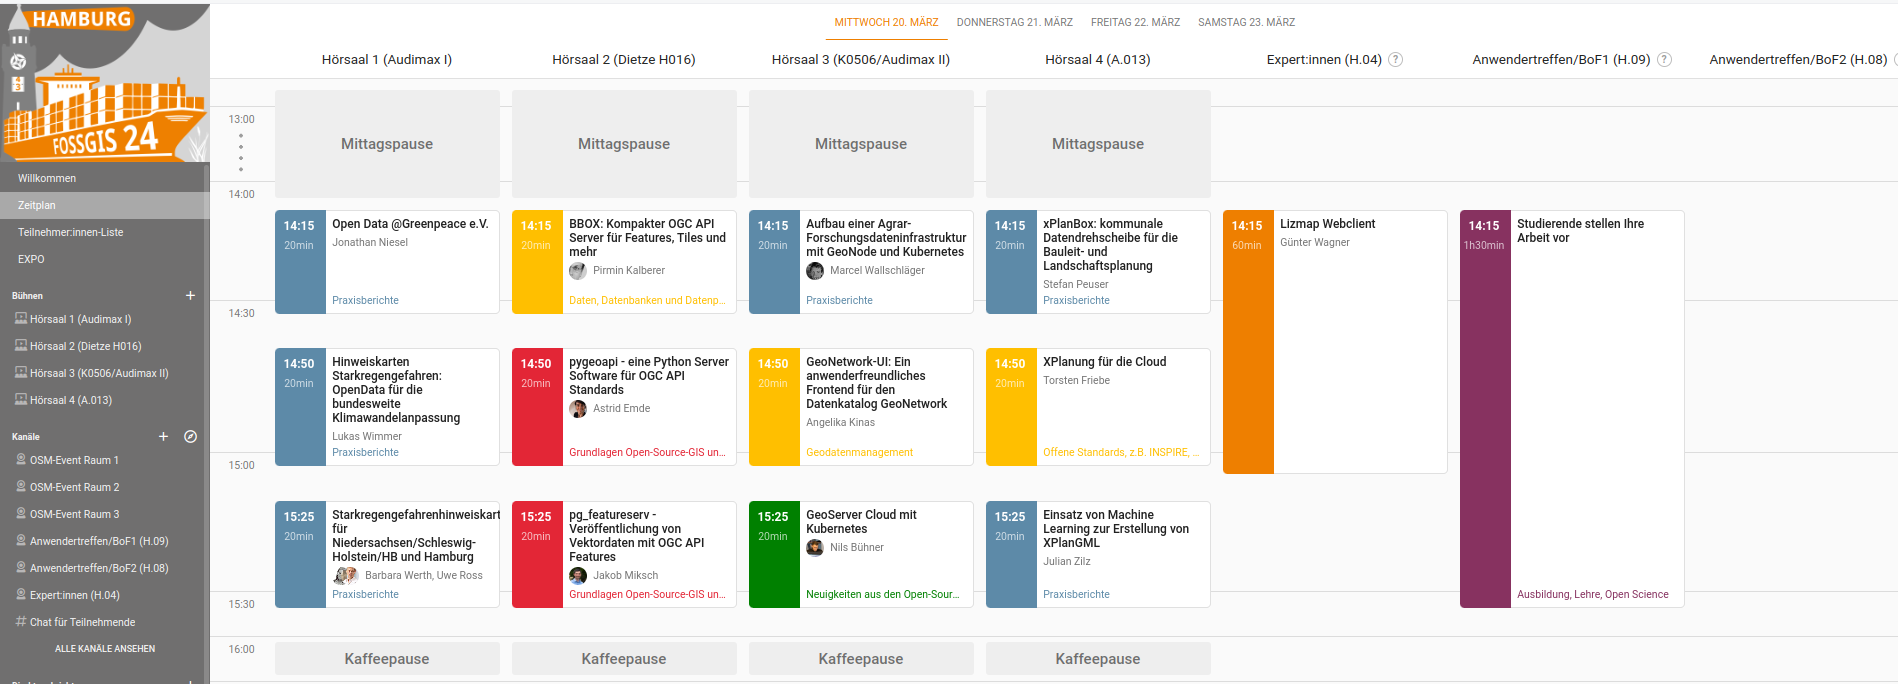Switch to Samstag 23. März tab
This screenshot has width=1898, height=684.
[x=1246, y=22]
